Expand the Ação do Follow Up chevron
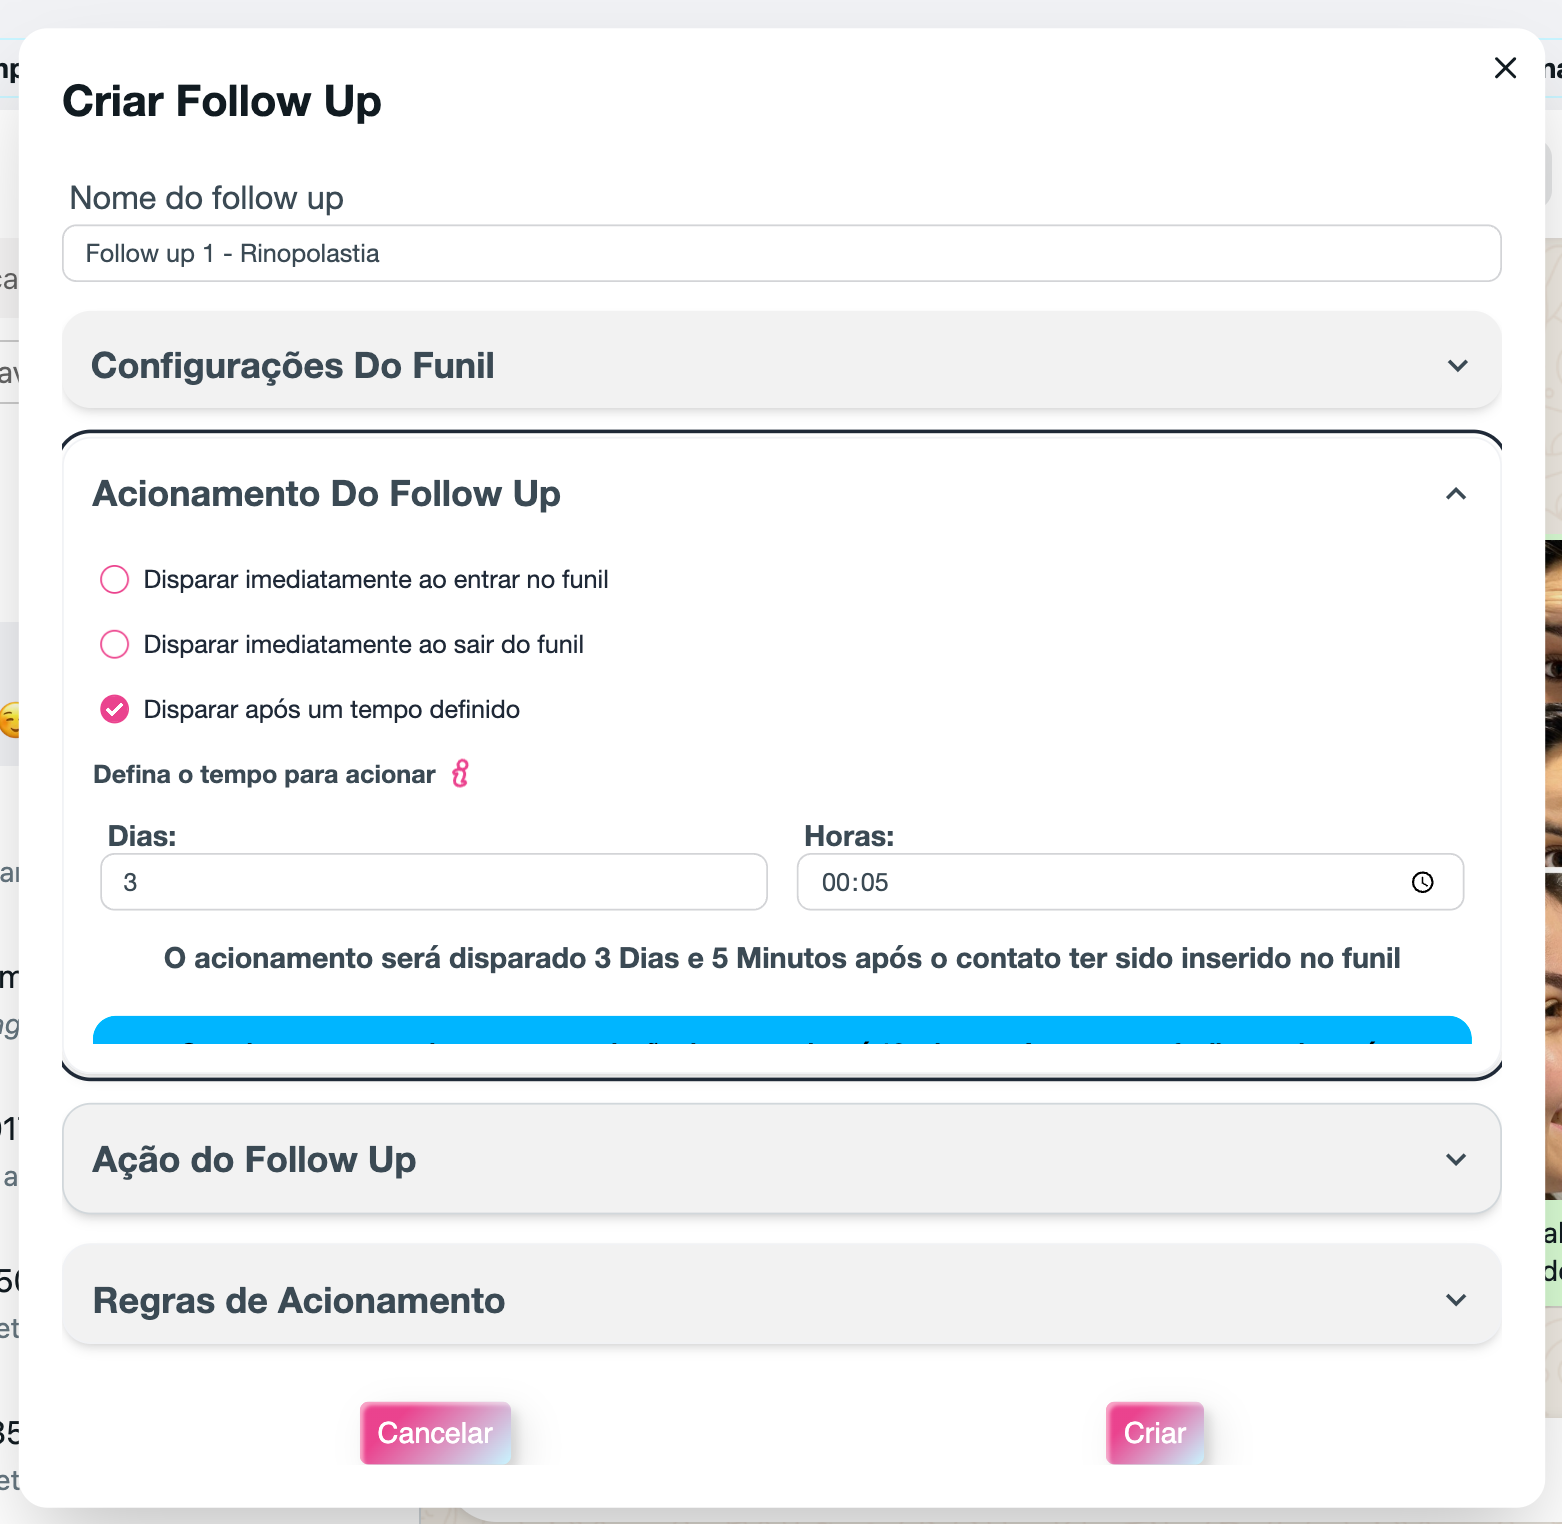Viewport: 1562px width, 1524px height. [x=1456, y=1160]
